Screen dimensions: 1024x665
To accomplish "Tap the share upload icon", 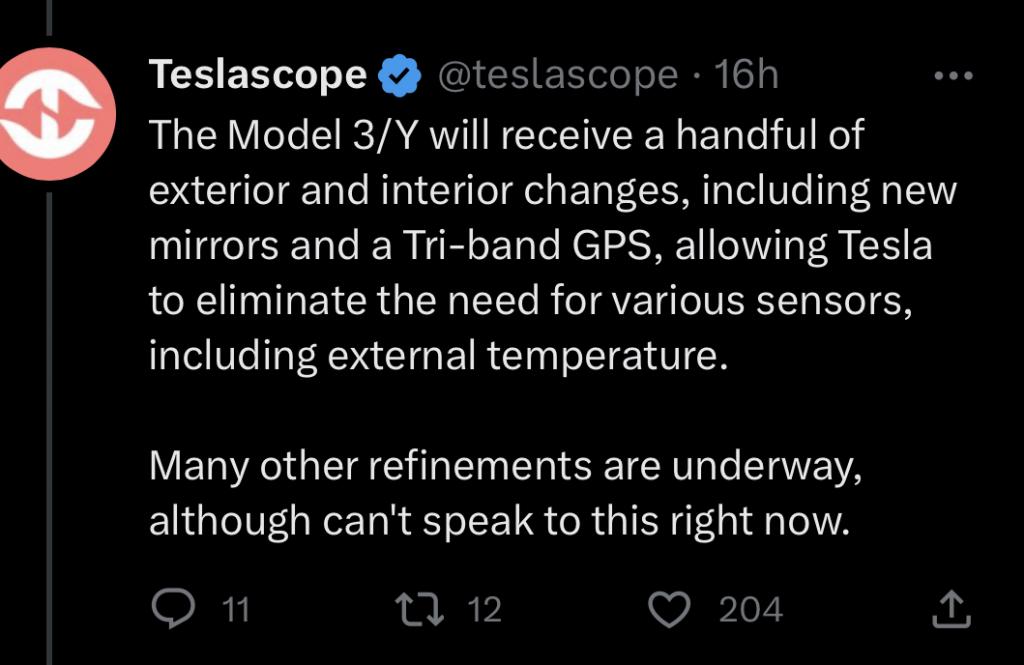I will point(950,608).
